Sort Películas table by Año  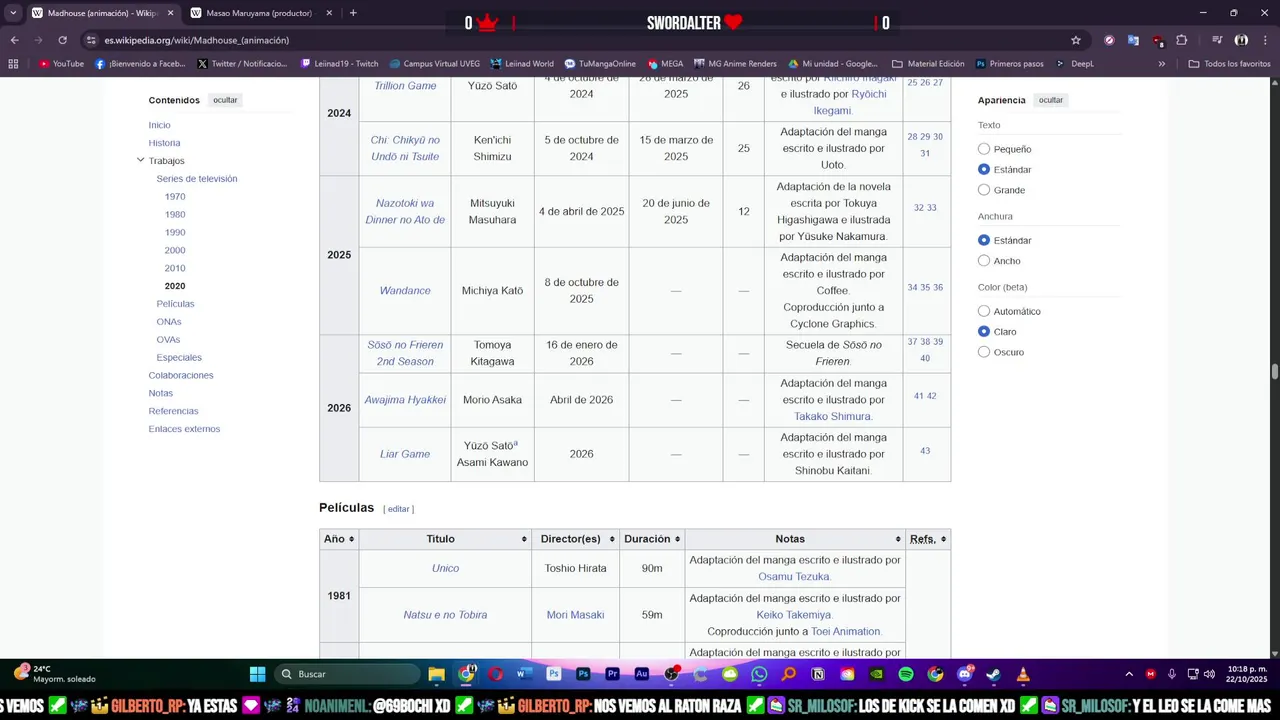339,539
